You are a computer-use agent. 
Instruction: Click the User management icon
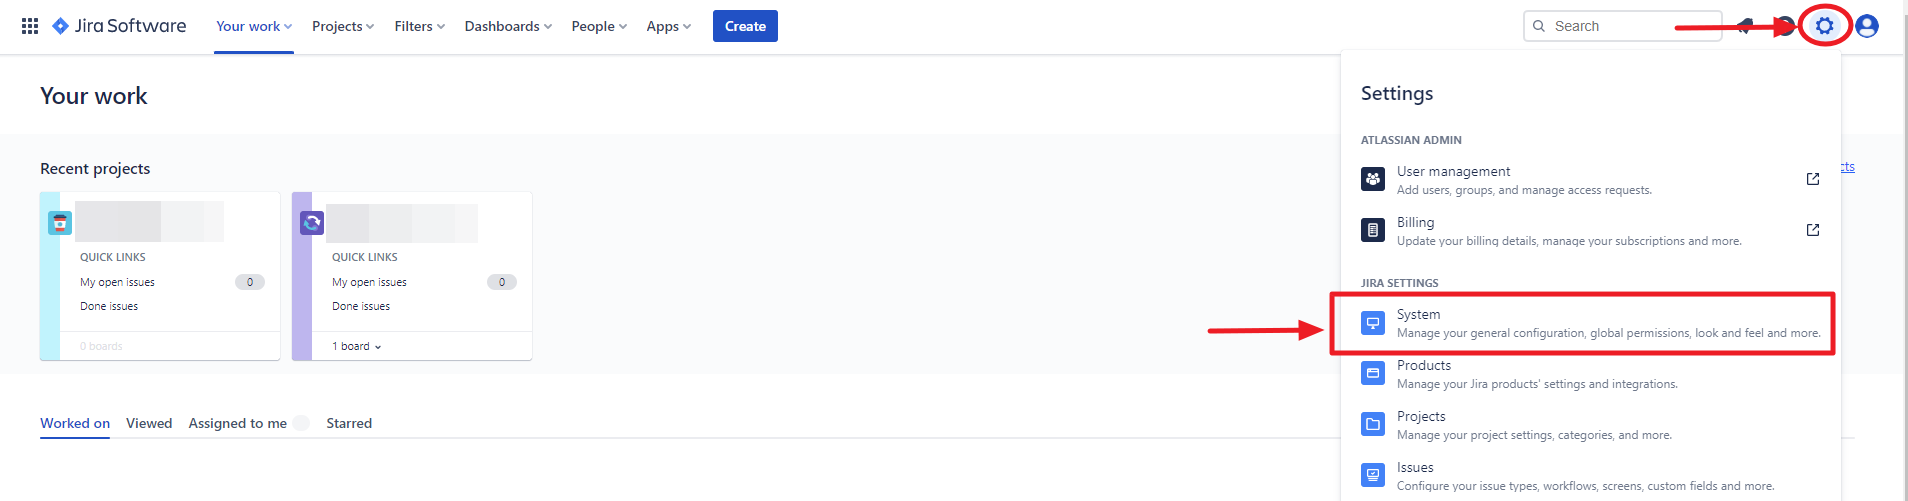(x=1373, y=179)
